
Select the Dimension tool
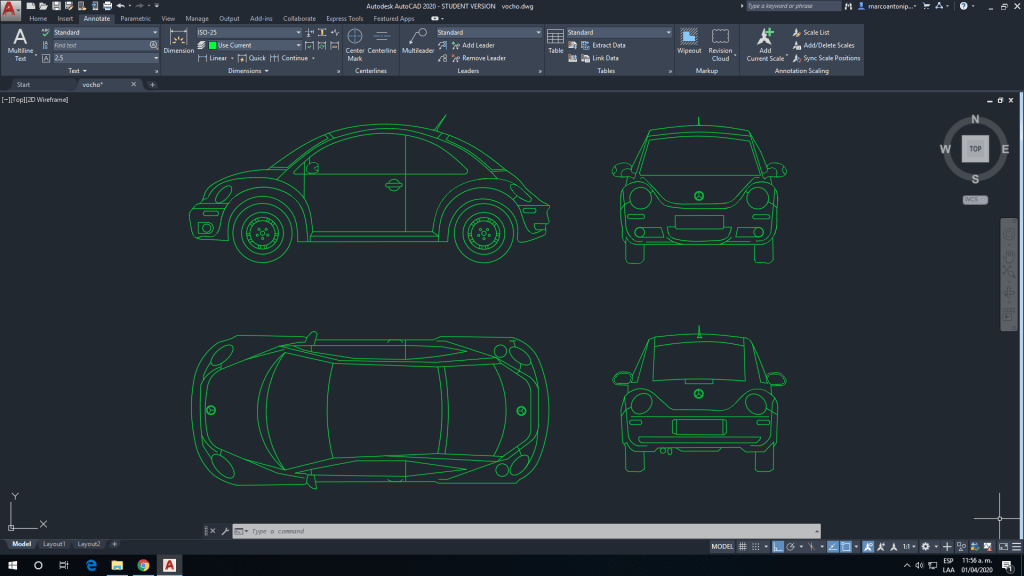[x=179, y=41]
